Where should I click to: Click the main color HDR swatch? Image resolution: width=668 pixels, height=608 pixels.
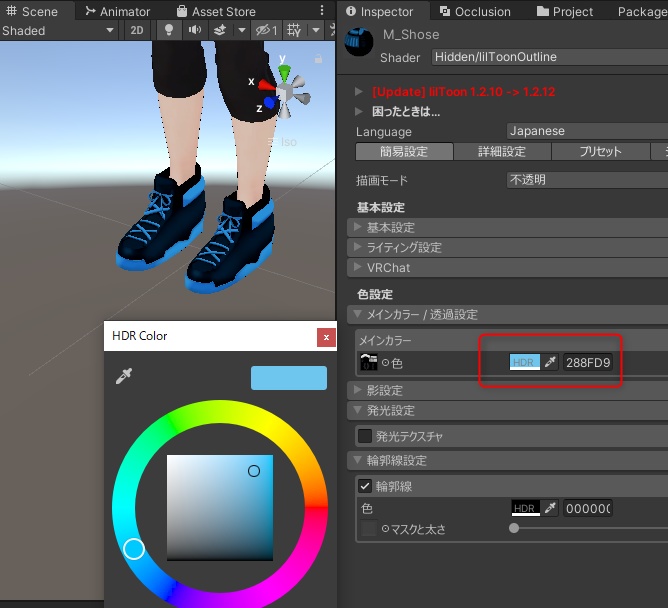524,362
